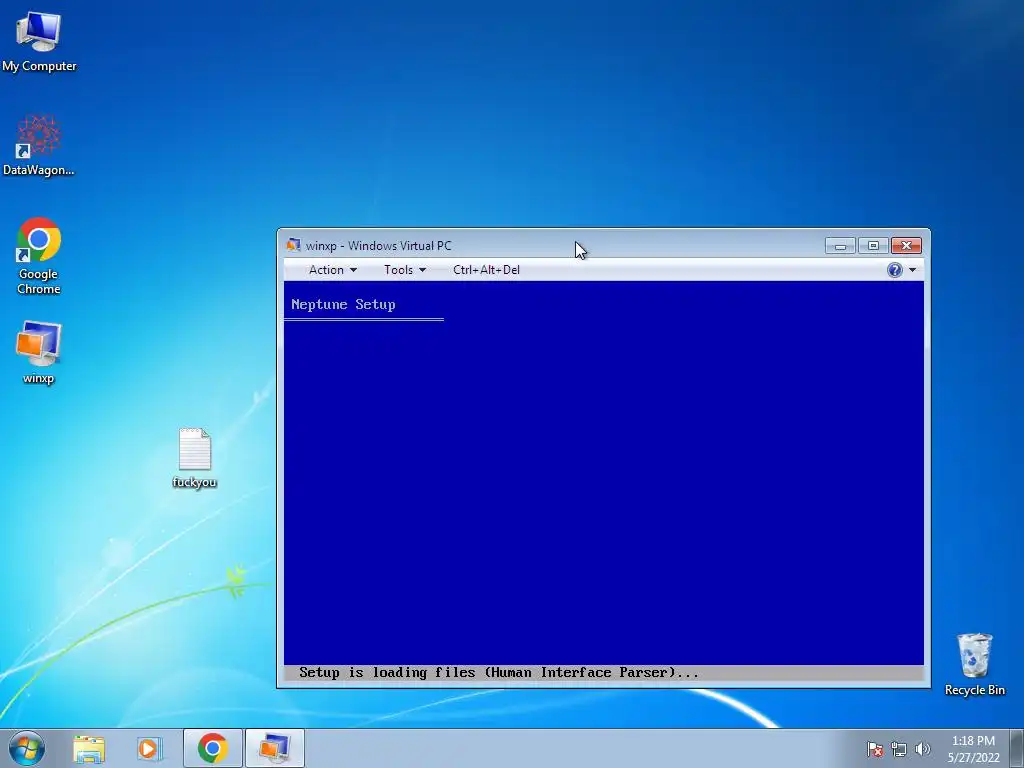
Task: Click the 'winxp - Windows Virtual PC' title text
Action: (378, 246)
